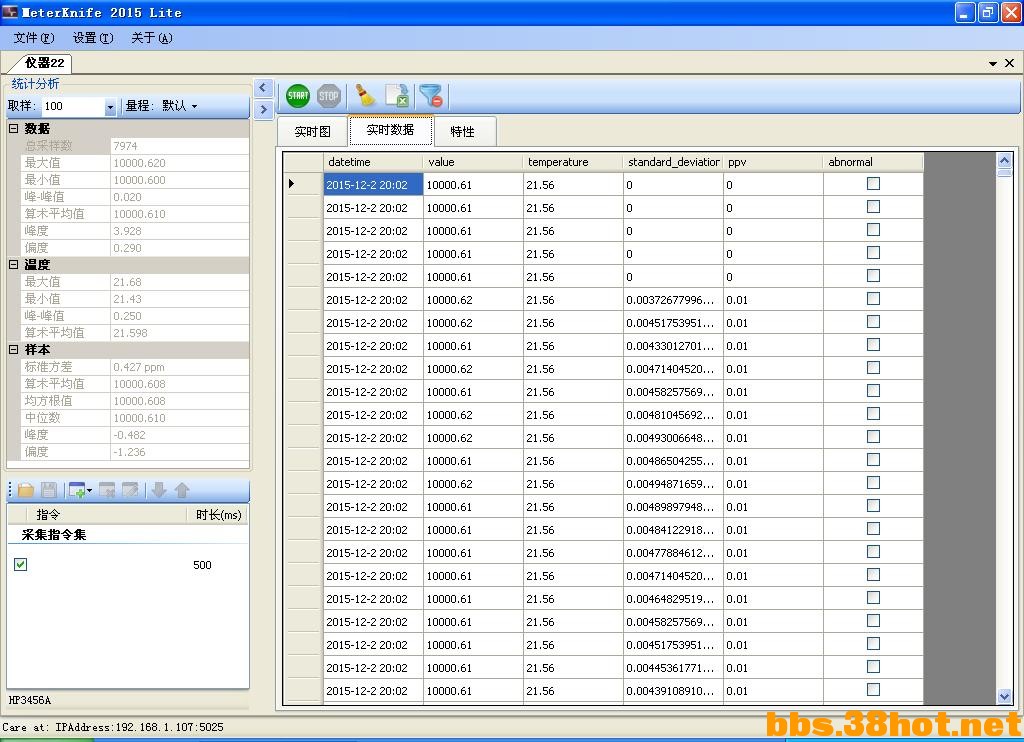Click into the 取样 input showing 100
The width and height of the screenshot is (1024, 742).
[72, 106]
